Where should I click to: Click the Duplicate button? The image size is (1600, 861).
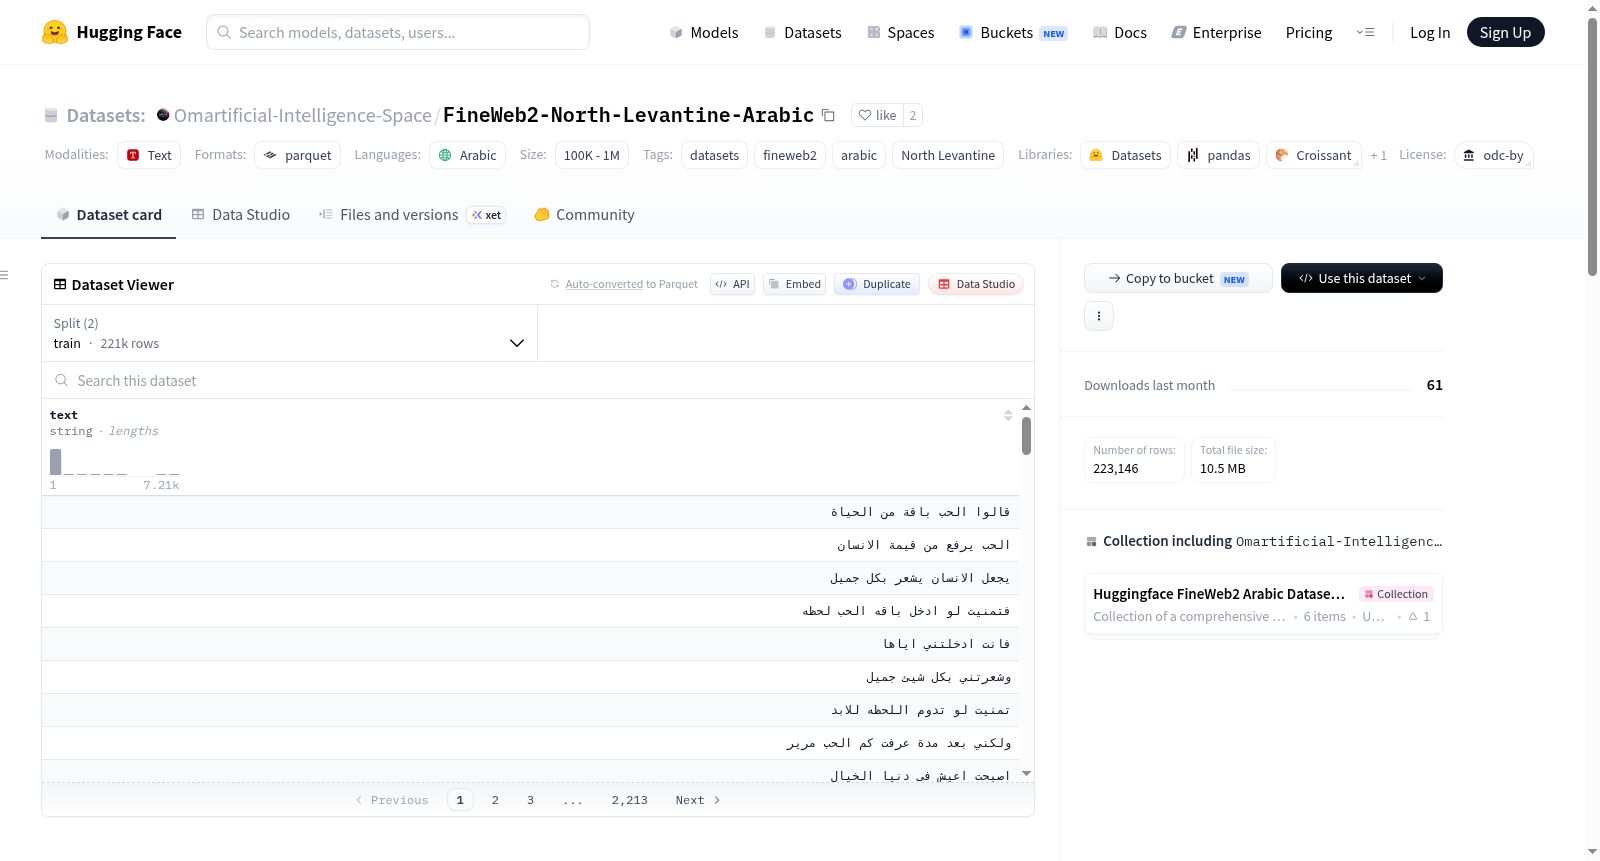(x=877, y=284)
